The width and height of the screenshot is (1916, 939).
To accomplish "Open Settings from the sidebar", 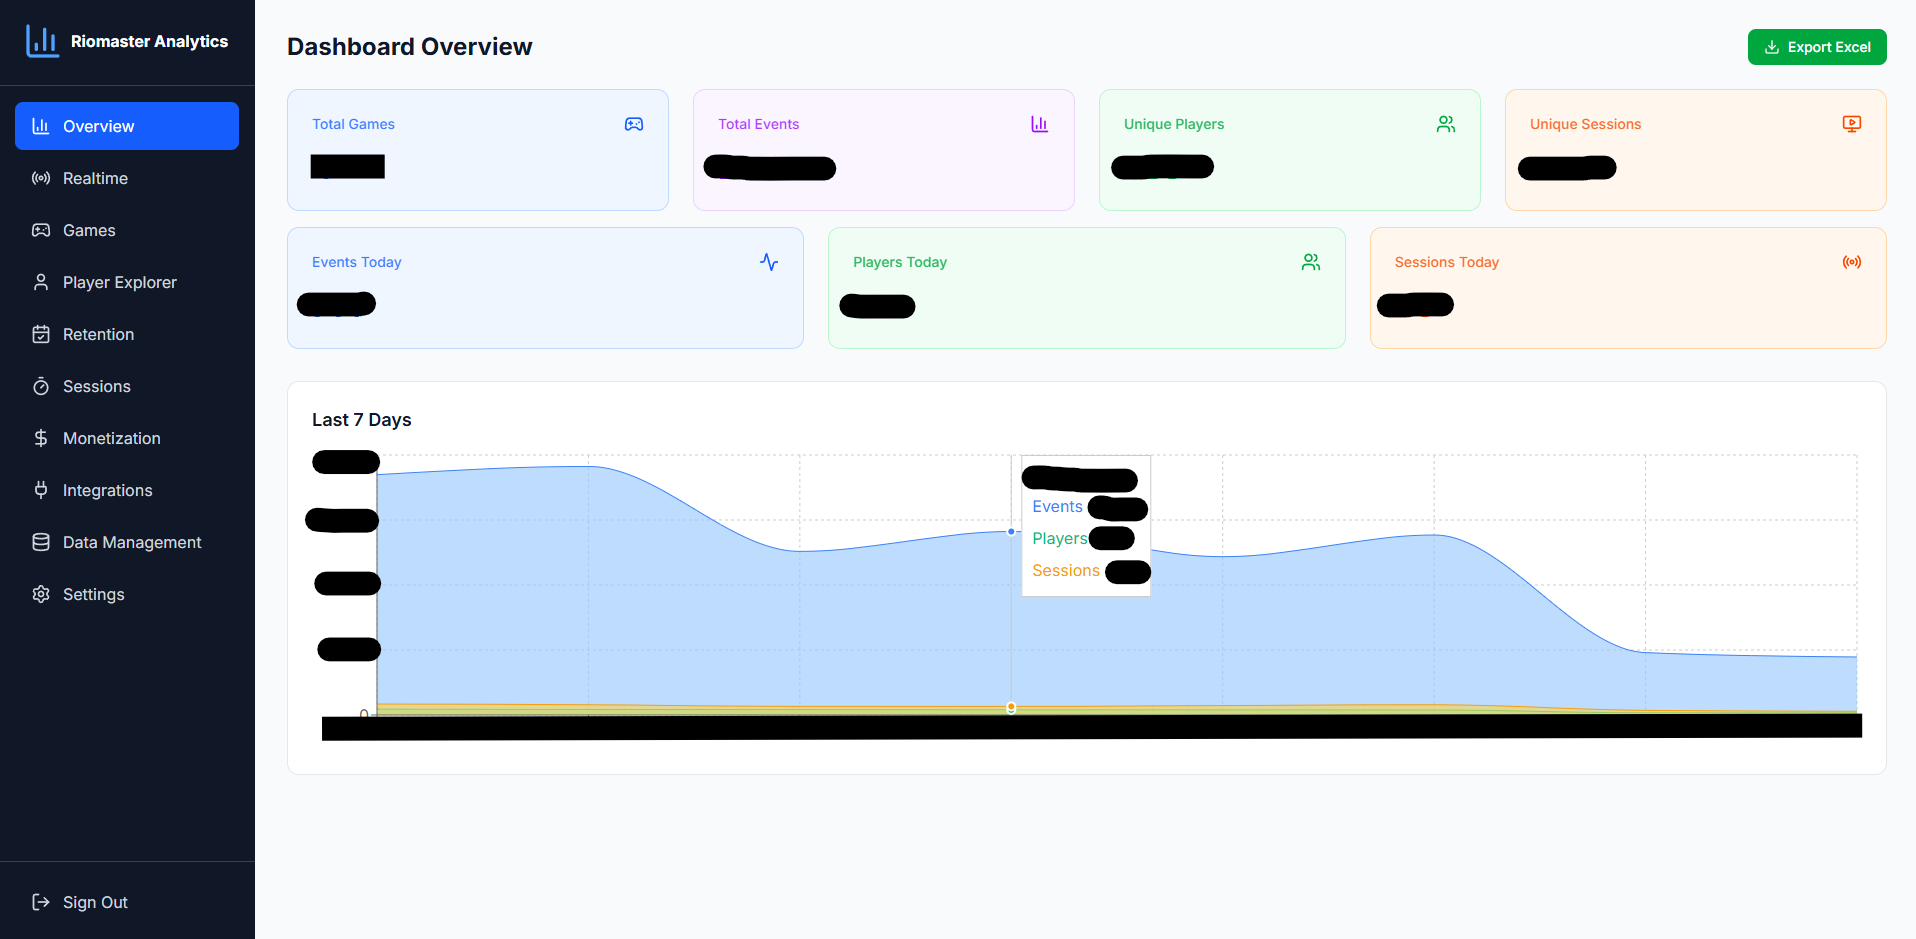I will (93, 594).
